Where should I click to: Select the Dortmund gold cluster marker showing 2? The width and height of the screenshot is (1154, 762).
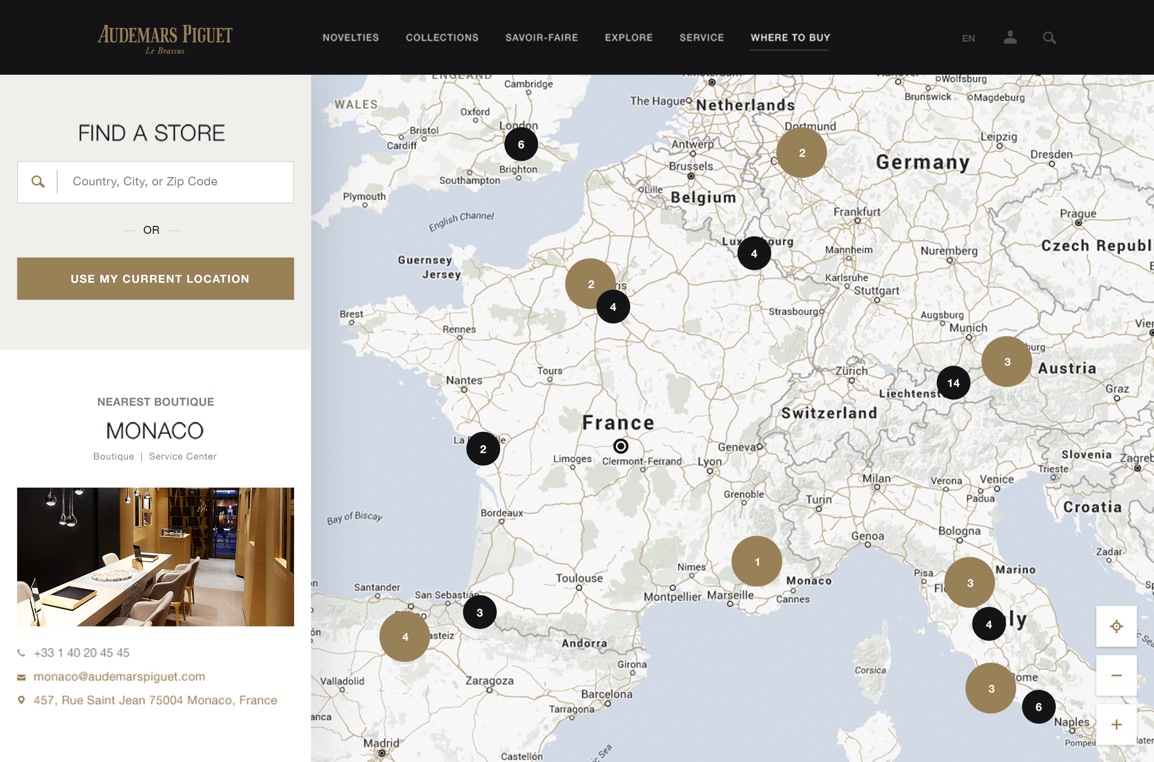point(801,152)
